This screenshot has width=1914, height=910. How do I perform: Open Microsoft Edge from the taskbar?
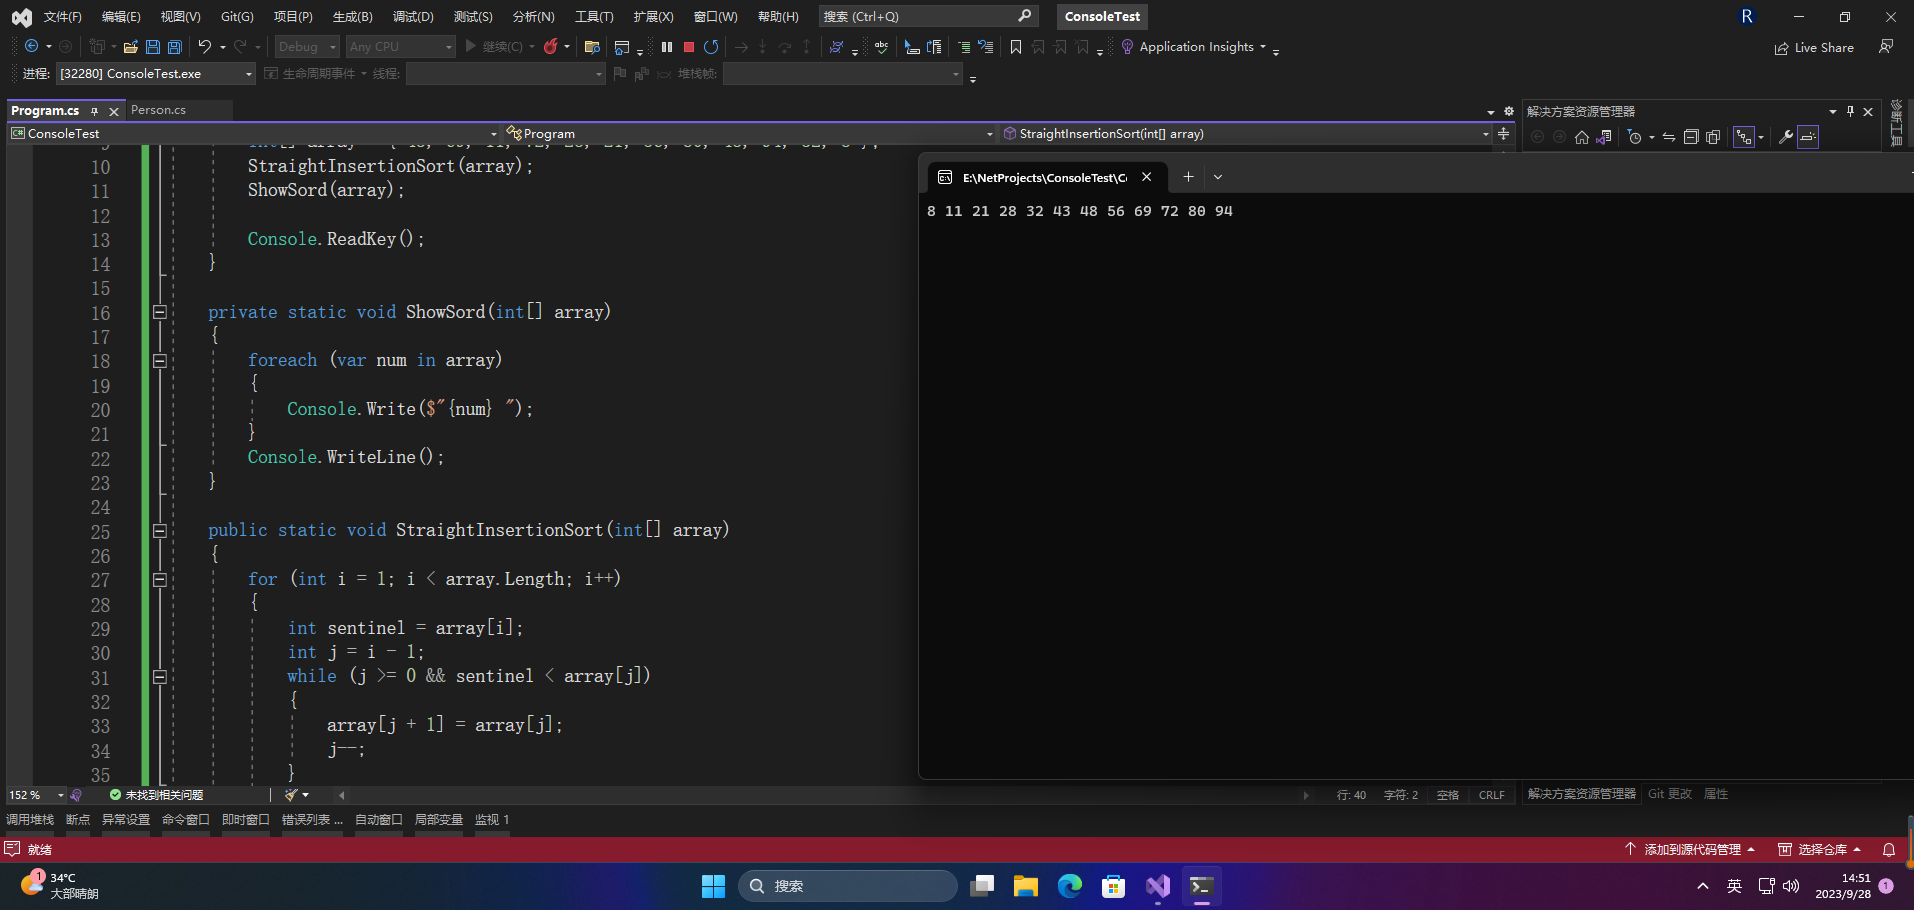[x=1070, y=886]
